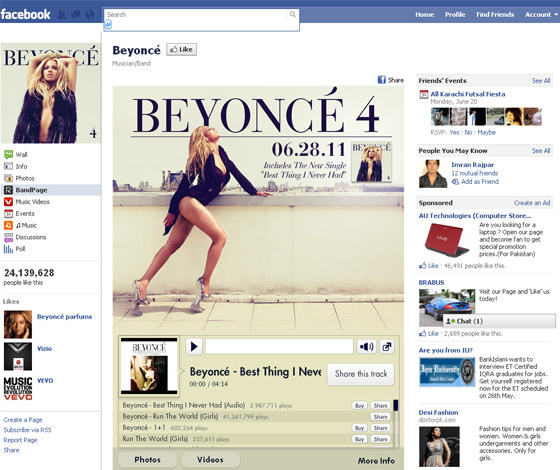This screenshot has width=560, height=470.
Task: Open the BandPage sidebar item
Action: click(x=51, y=190)
